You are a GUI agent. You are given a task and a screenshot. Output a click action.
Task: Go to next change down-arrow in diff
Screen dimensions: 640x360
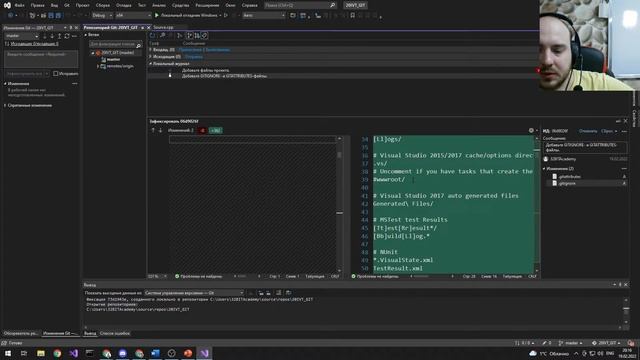pyautogui.click(x=160, y=131)
